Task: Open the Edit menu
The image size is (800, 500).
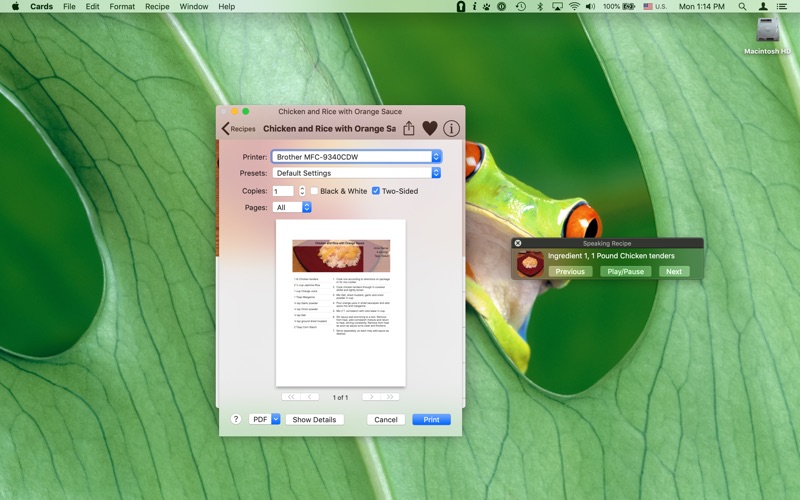Action: (92, 6)
